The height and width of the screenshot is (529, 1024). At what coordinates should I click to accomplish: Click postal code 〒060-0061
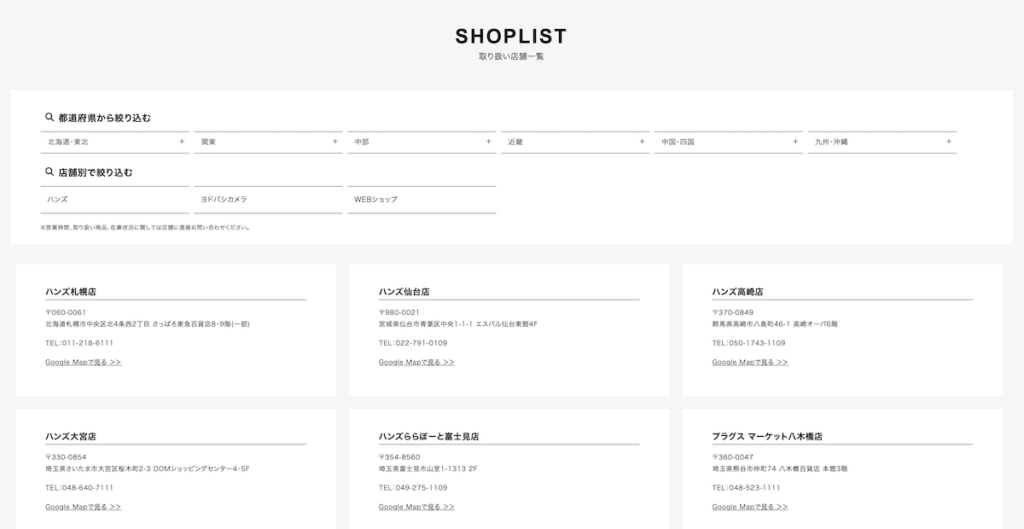pos(65,313)
